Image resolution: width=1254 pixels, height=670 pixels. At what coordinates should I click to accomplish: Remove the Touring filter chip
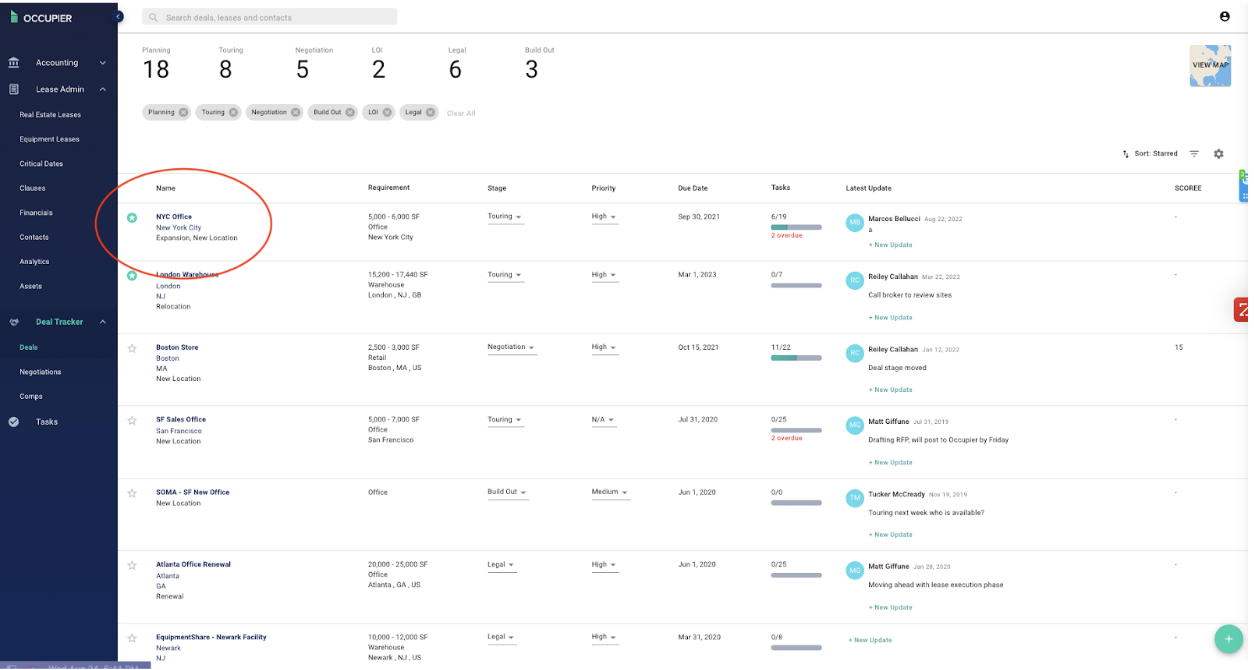(x=233, y=112)
